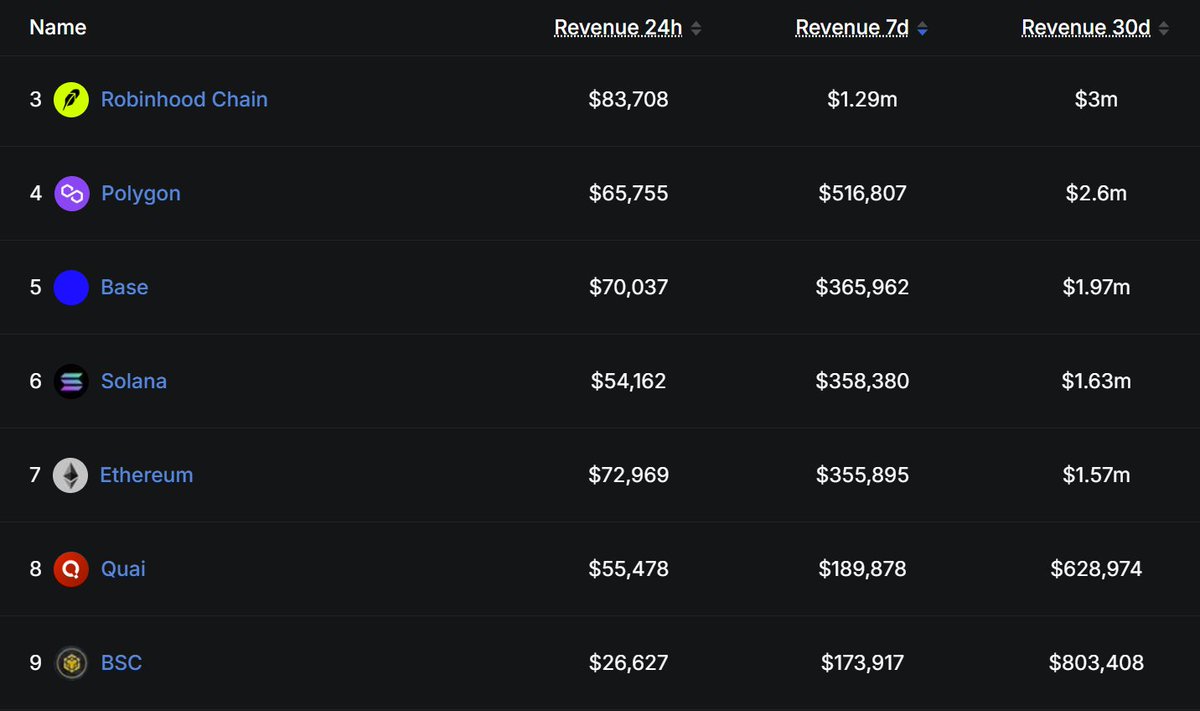This screenshot has width=1200, height=711.
Task: Open the Quai chain link
Action: click(x=123, y=569)
